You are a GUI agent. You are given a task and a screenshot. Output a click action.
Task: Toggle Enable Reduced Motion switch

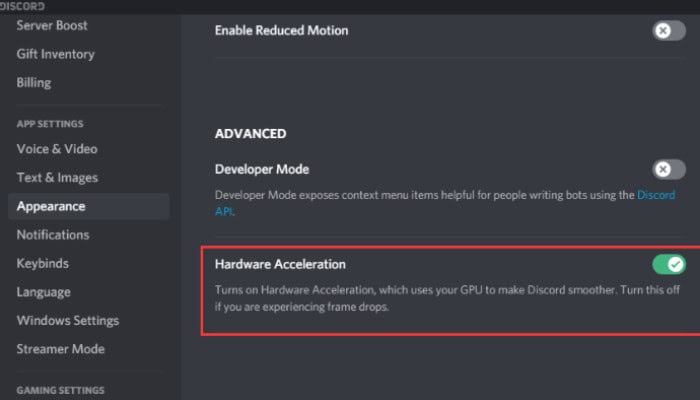pyautogui.click(x=669, y=30)
